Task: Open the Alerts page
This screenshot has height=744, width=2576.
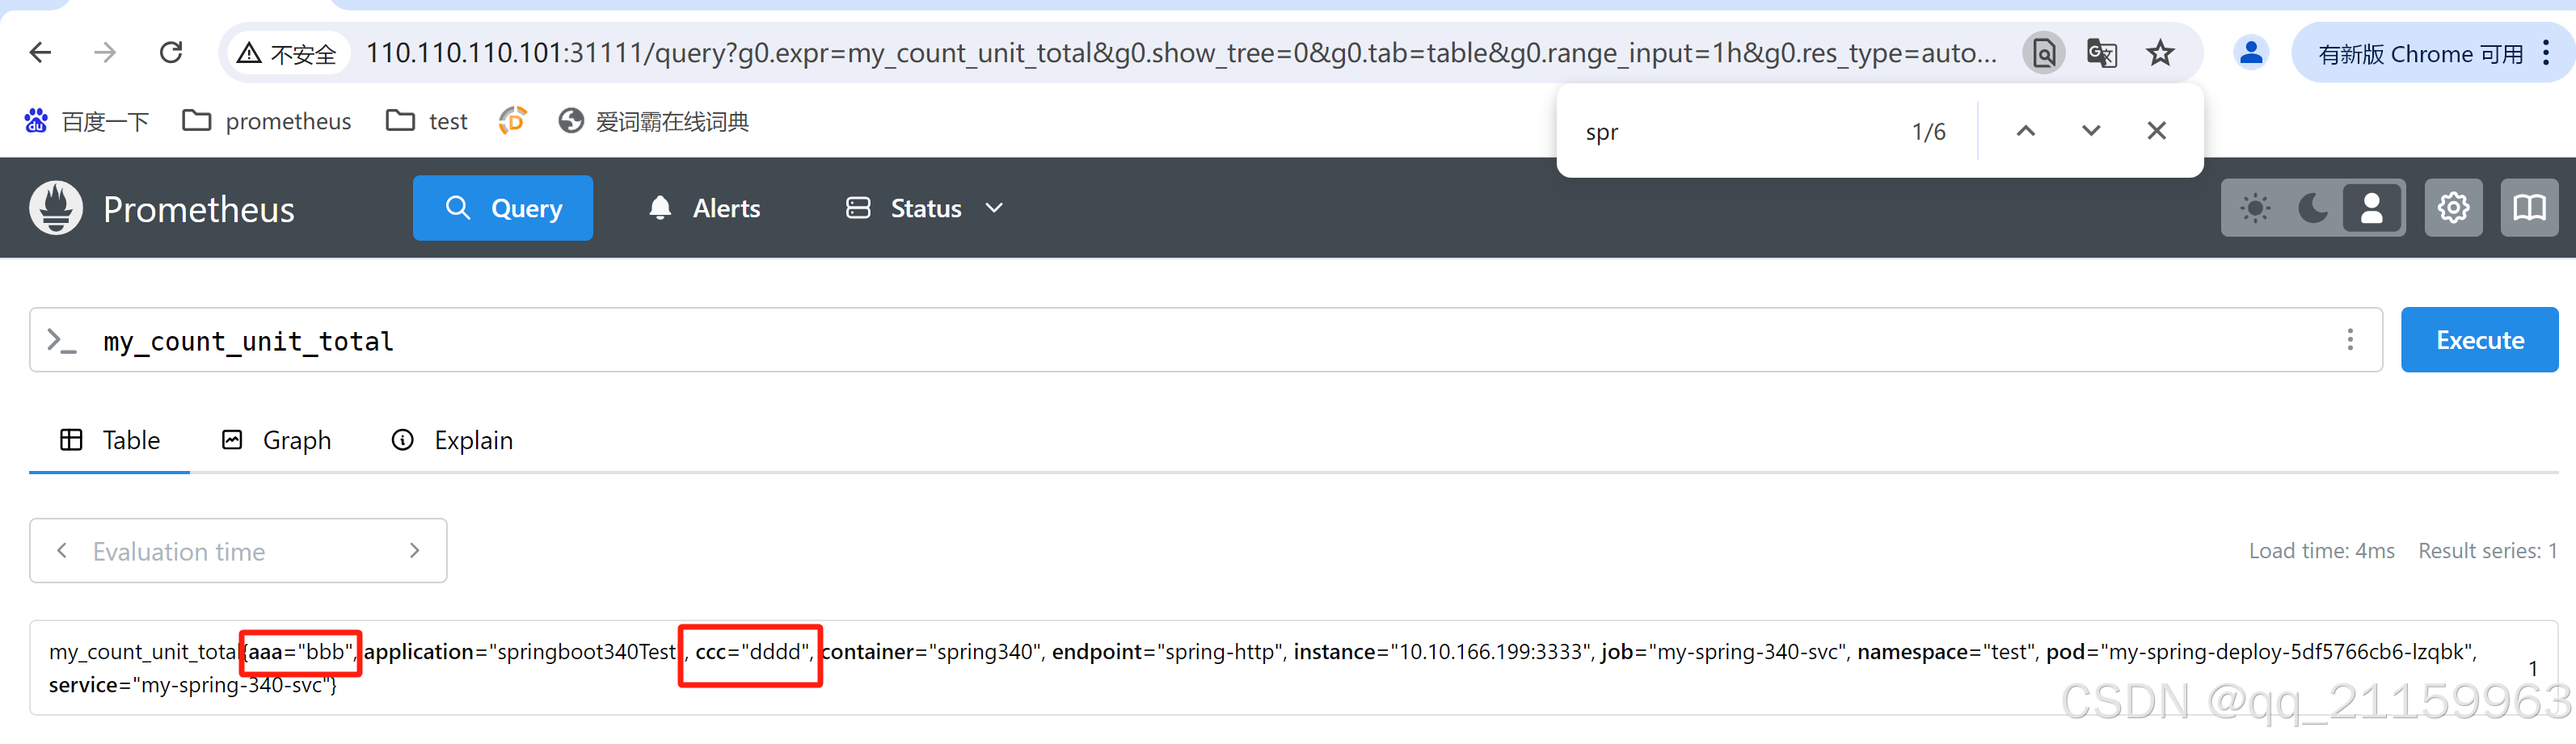Action: 705,208
